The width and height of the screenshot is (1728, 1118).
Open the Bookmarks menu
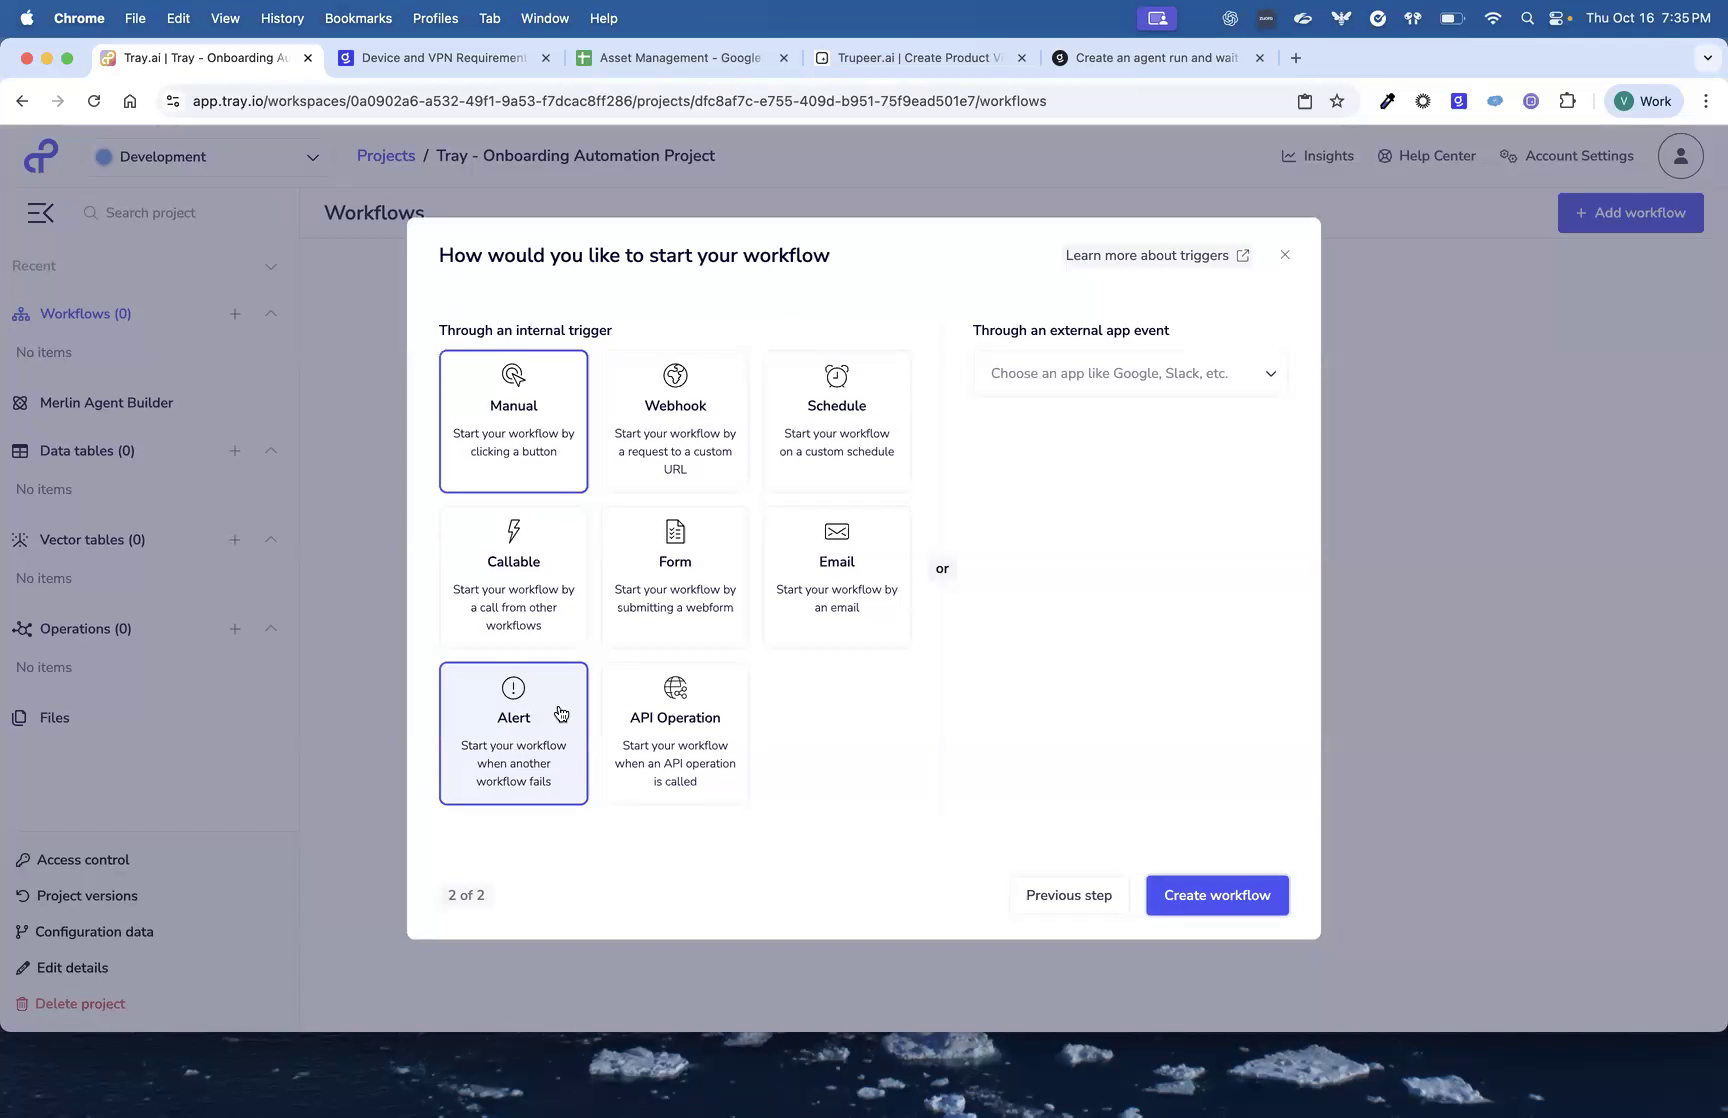358,18
